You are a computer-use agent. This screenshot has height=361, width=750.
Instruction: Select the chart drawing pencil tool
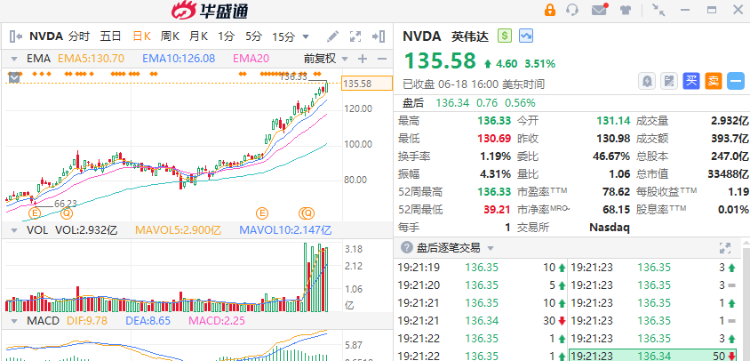point(332,36)
